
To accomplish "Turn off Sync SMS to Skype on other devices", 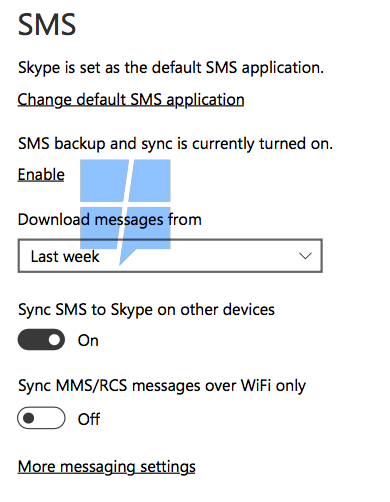I will tap(41, 340).
